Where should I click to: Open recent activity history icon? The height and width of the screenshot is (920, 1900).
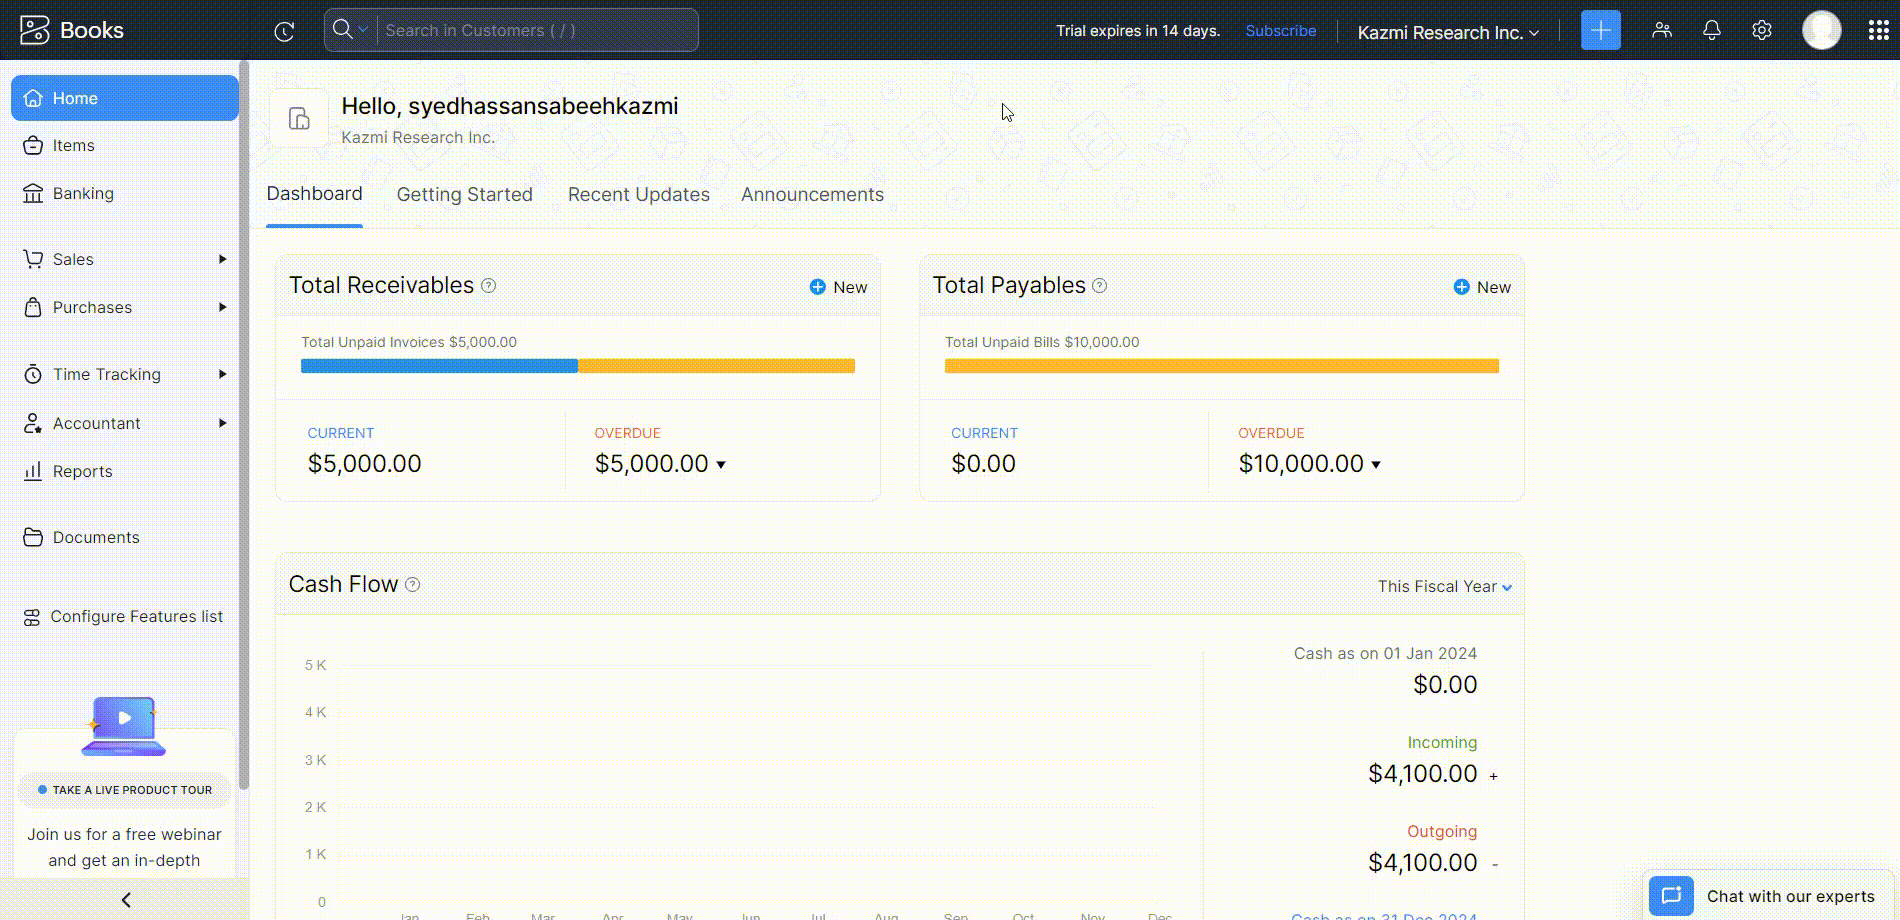pyautogui.click(x=284, y=31)
